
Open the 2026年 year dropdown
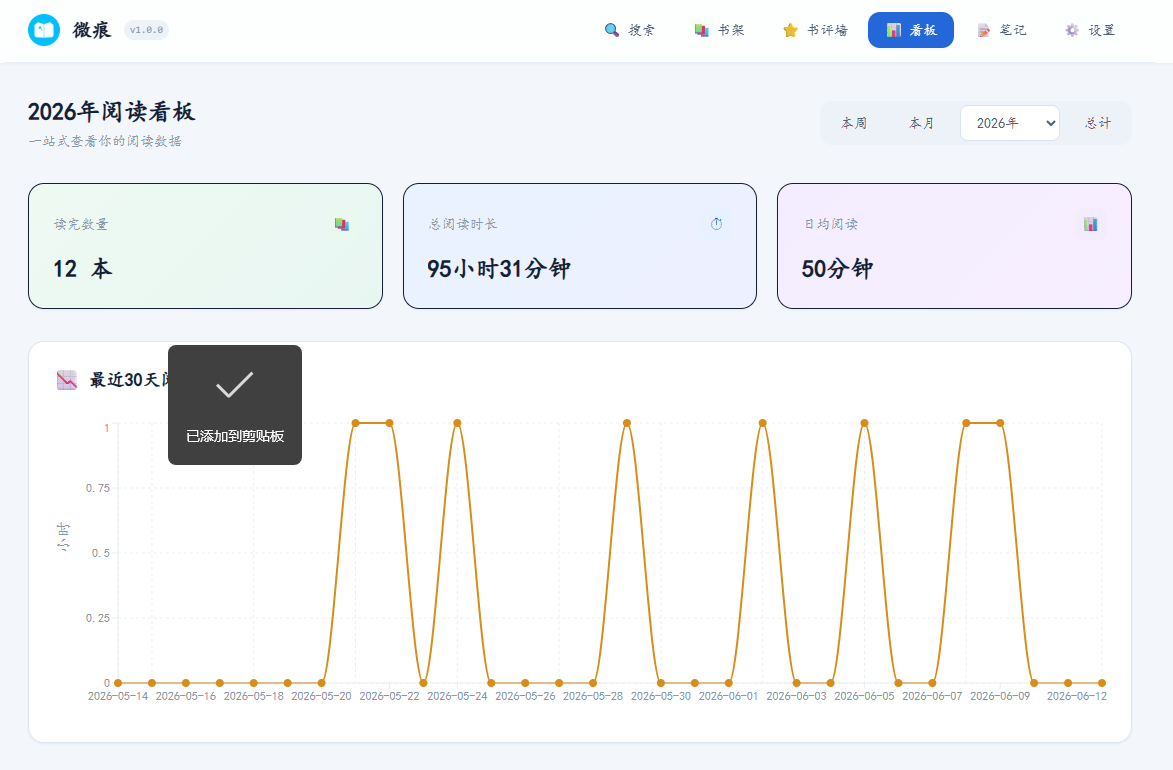point(1010,123)
